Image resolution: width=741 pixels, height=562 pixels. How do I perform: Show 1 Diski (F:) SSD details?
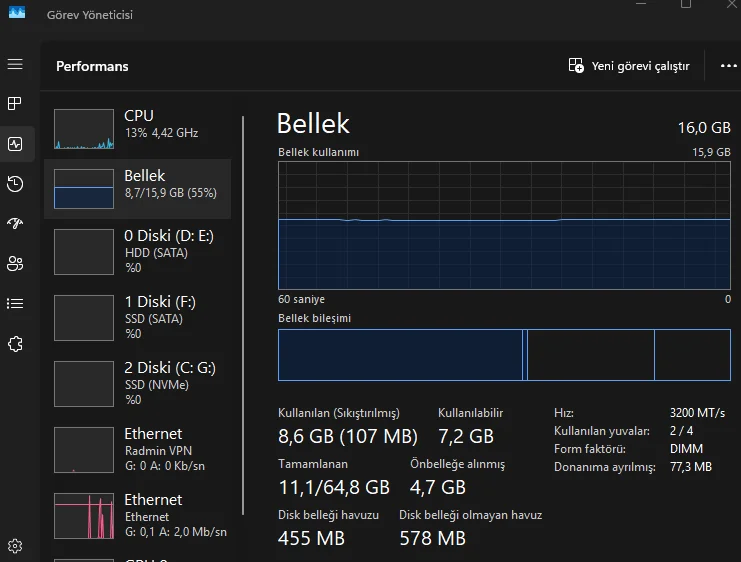point(138,317)
